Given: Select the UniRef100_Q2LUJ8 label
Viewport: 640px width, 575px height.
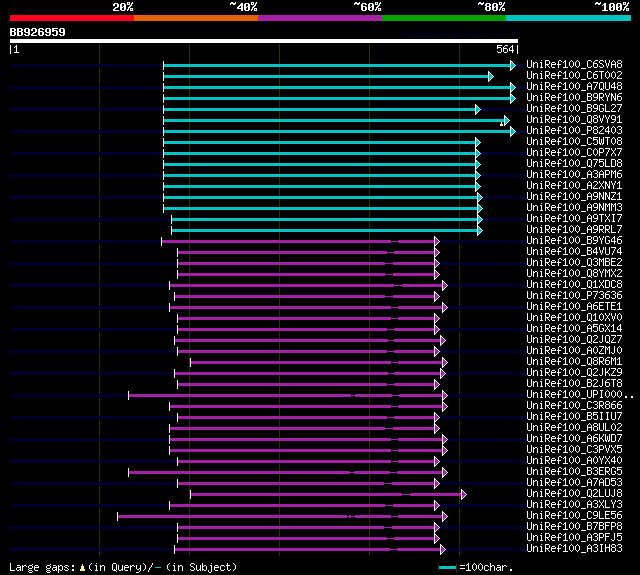Looking at the screenshot, I should click(574, 494).
